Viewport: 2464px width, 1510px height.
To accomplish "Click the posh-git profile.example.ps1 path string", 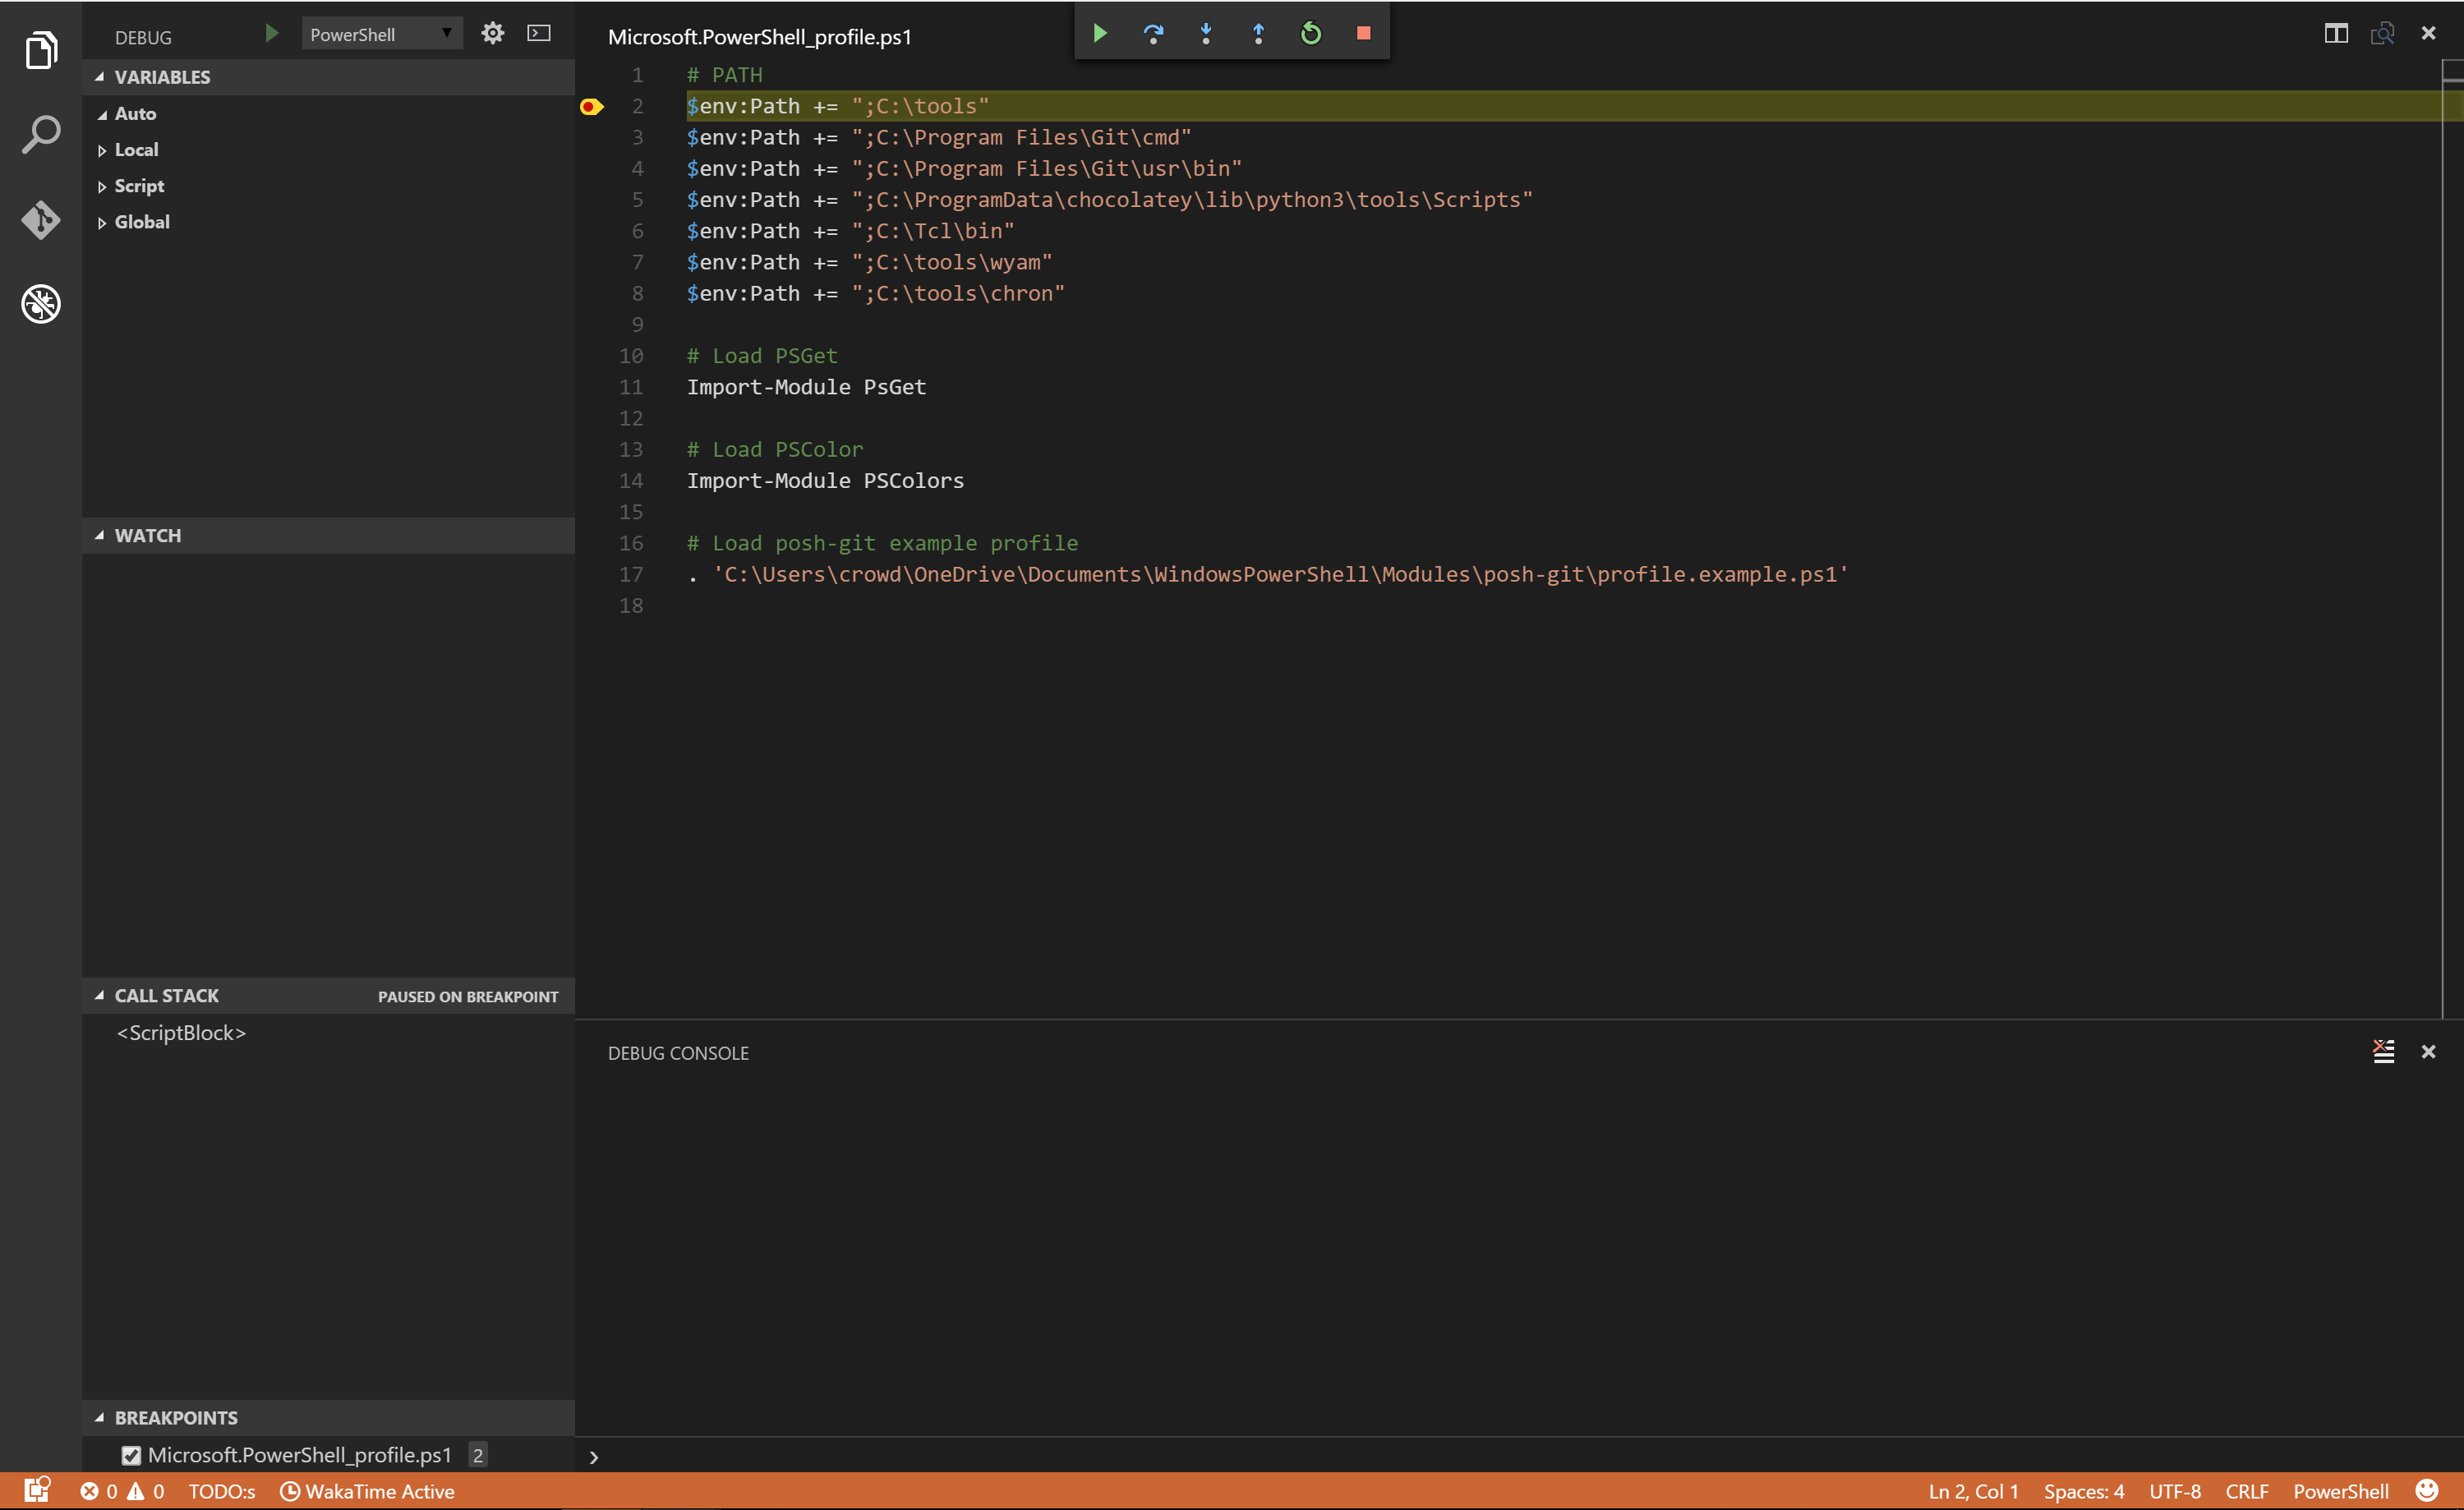I will pyautogui.click(x=1280, y=574).
